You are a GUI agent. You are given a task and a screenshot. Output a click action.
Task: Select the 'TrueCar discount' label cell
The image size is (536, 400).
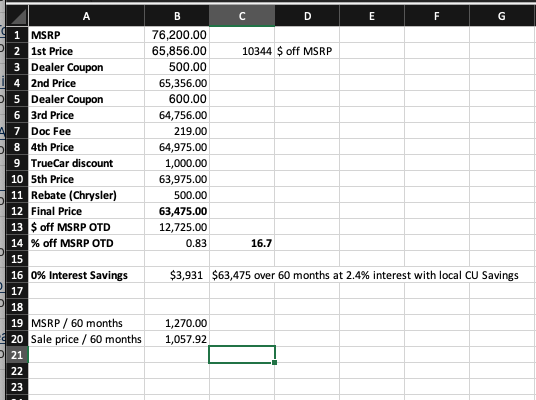(x=86, y=163)
